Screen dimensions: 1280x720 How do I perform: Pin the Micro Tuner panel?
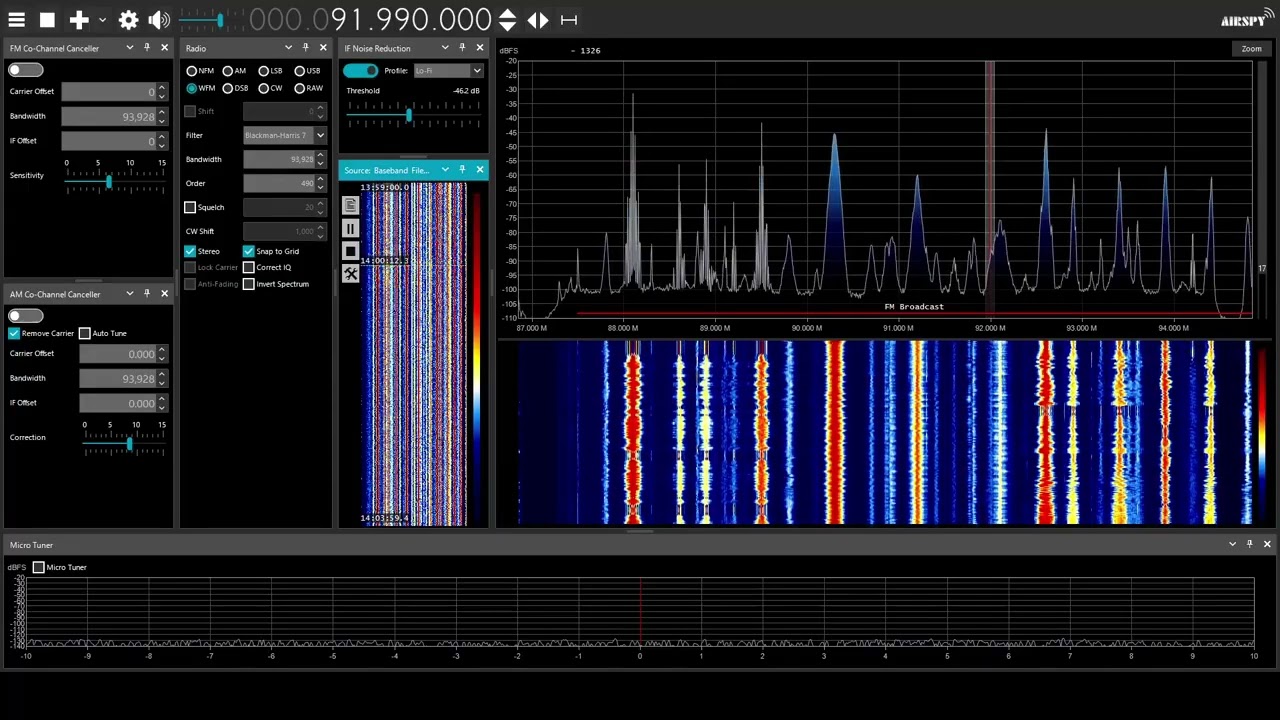point(1249,544)
